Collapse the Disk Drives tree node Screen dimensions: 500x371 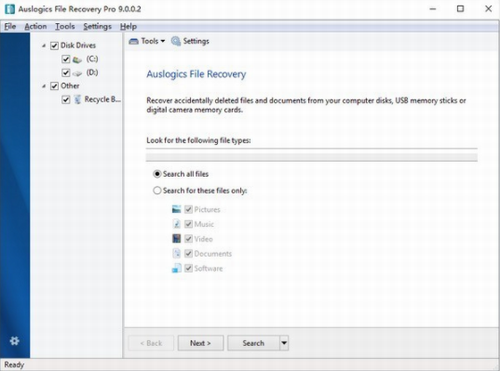click(44, 46)
